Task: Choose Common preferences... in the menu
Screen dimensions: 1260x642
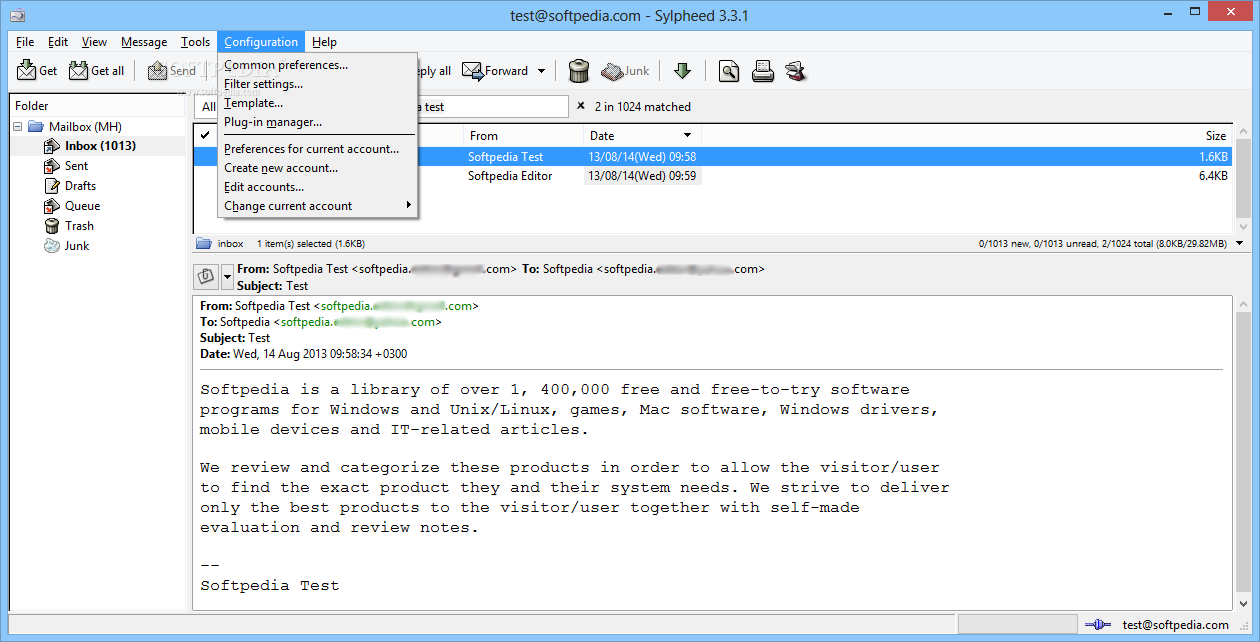Action: (x=317, y=65)
